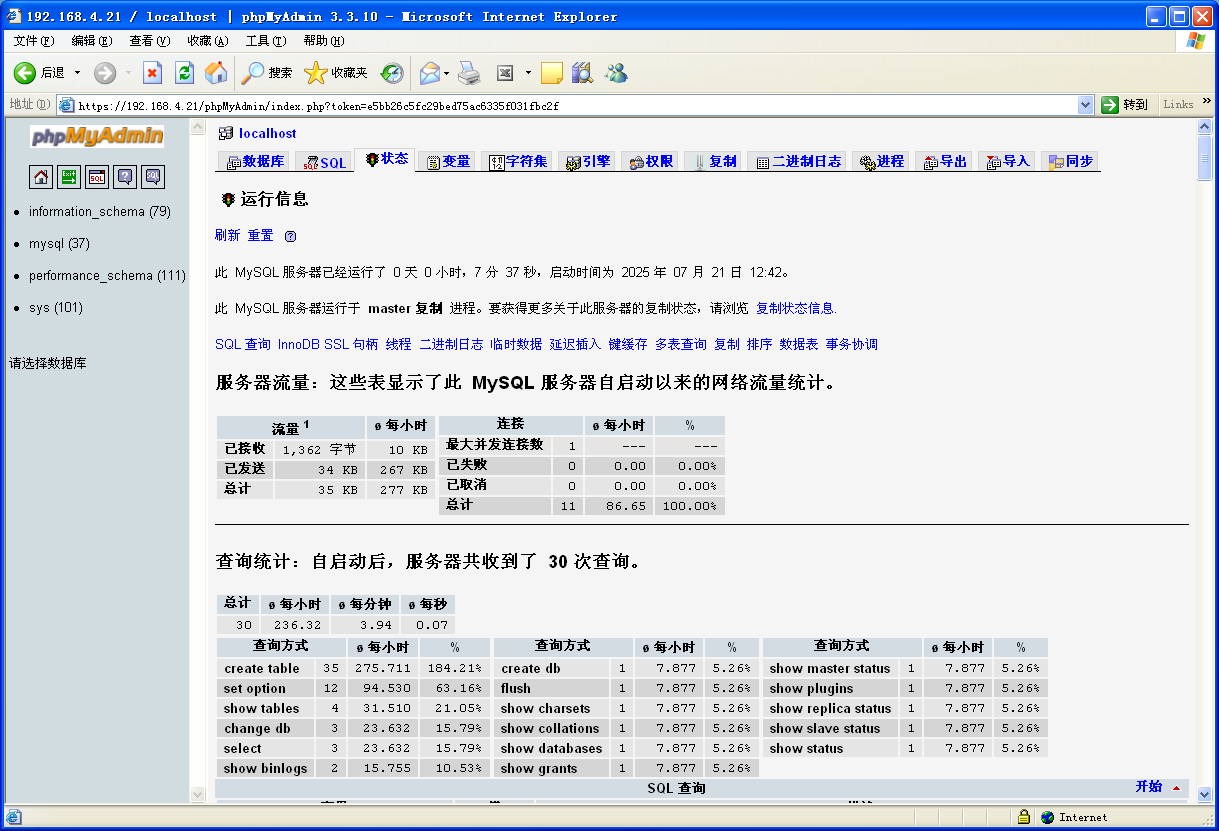Click the phpMyAdmin Home icon in sidebar

coord(41,177)
